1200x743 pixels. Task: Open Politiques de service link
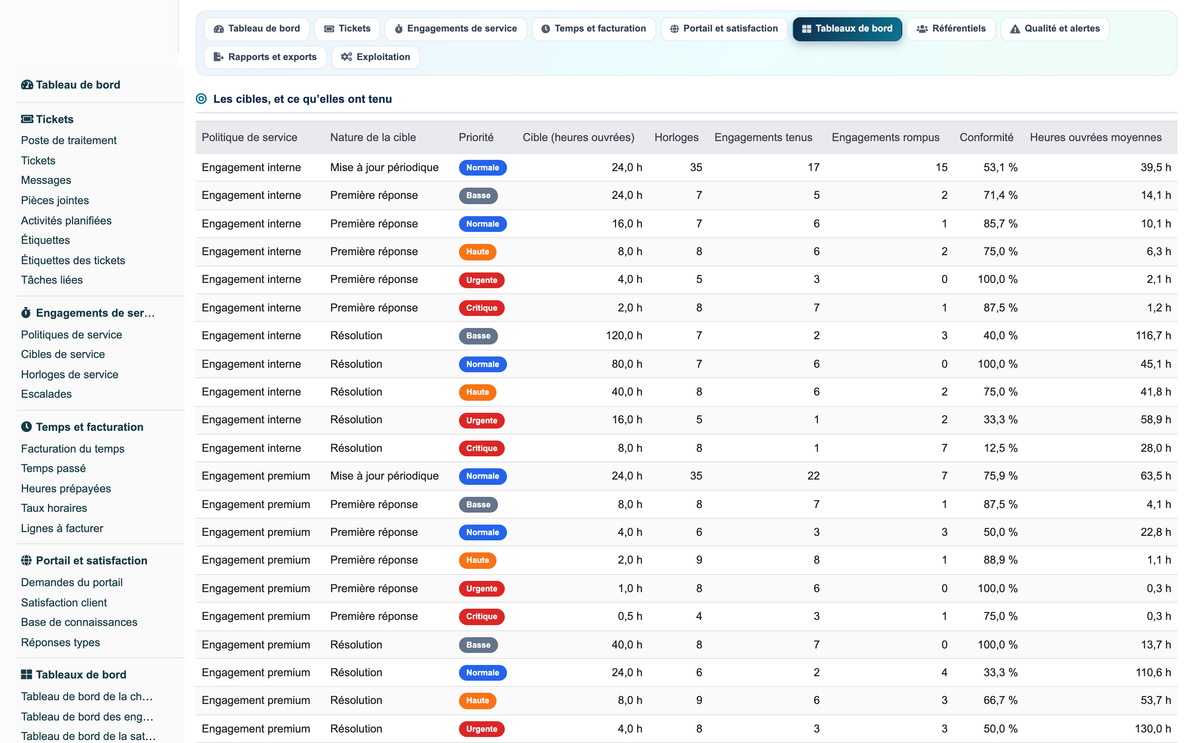(72, 335)
